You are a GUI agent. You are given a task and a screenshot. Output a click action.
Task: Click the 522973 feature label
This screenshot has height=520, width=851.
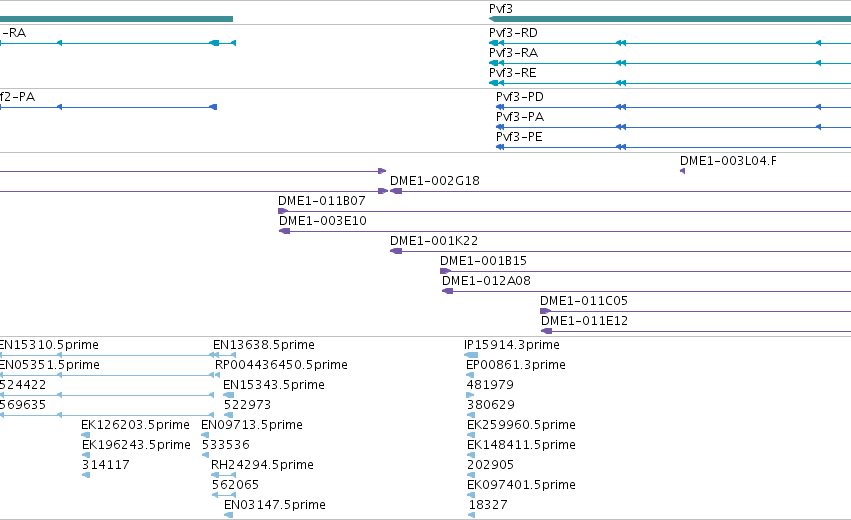[x=247, y=405]
